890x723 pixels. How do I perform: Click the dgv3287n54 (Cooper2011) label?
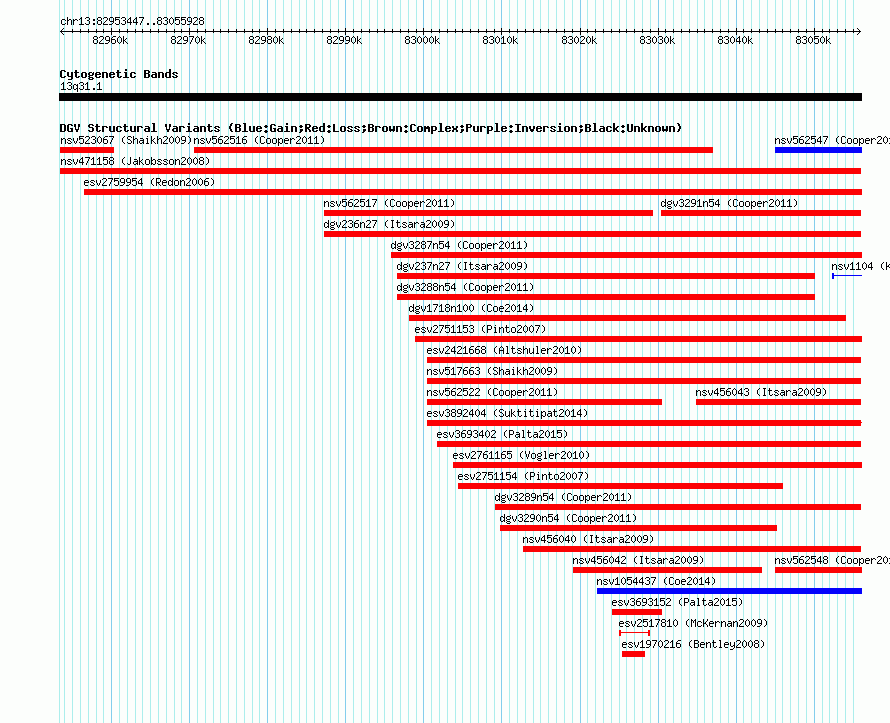click(459, 245)
